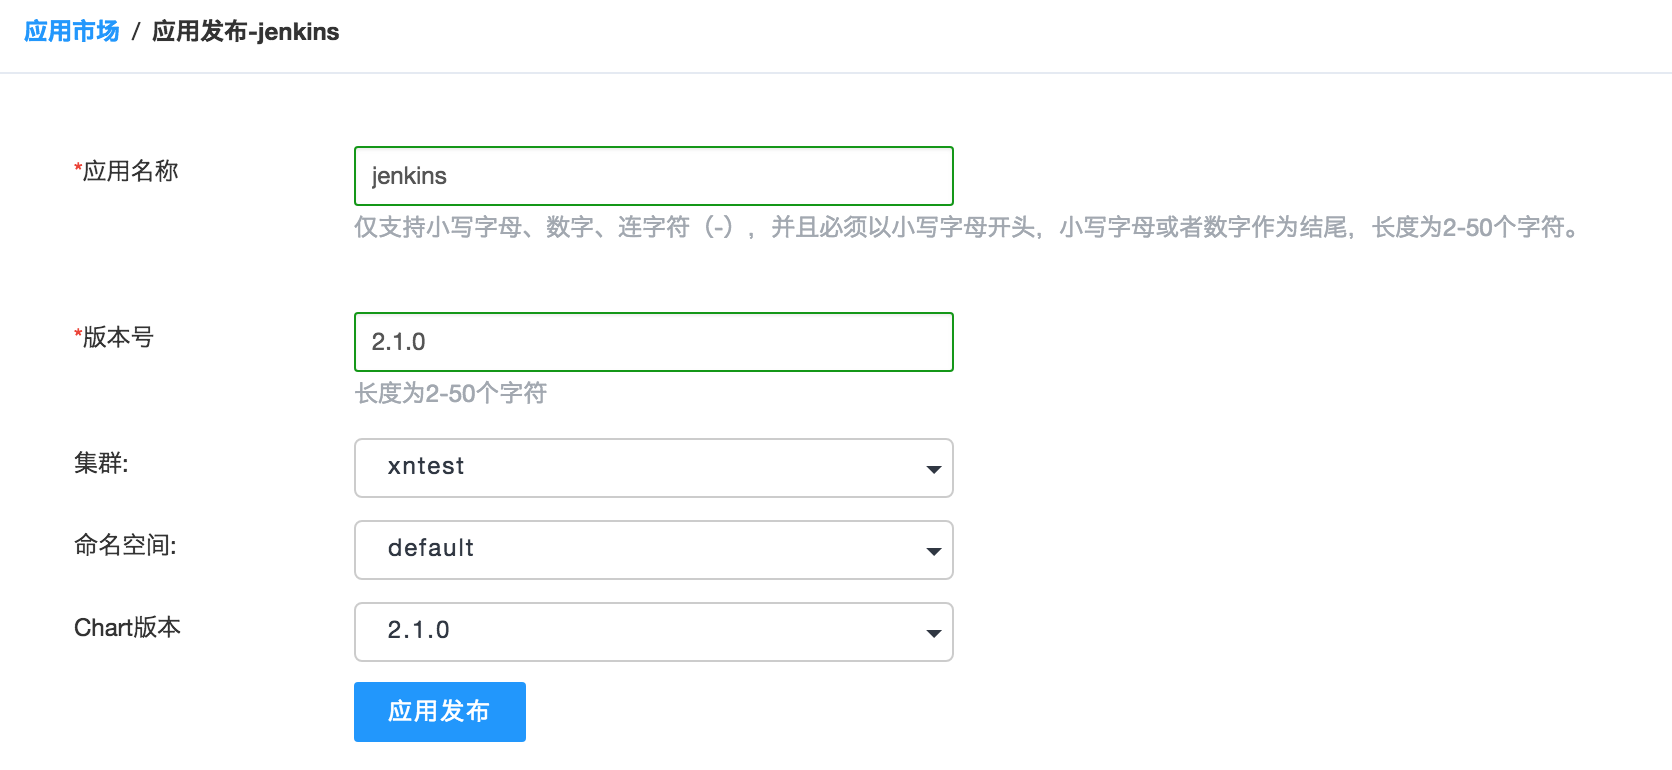Viewport: 1672px width, 770px height.
Task: Click the Chart版本 field label
Action: 127,628
